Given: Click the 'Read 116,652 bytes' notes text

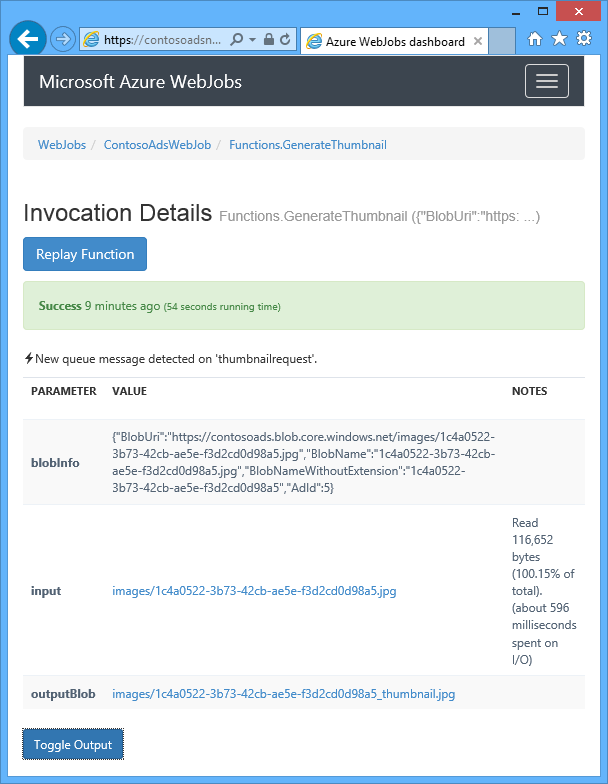Looking at the screenshot, I should [x=544, y=591].
